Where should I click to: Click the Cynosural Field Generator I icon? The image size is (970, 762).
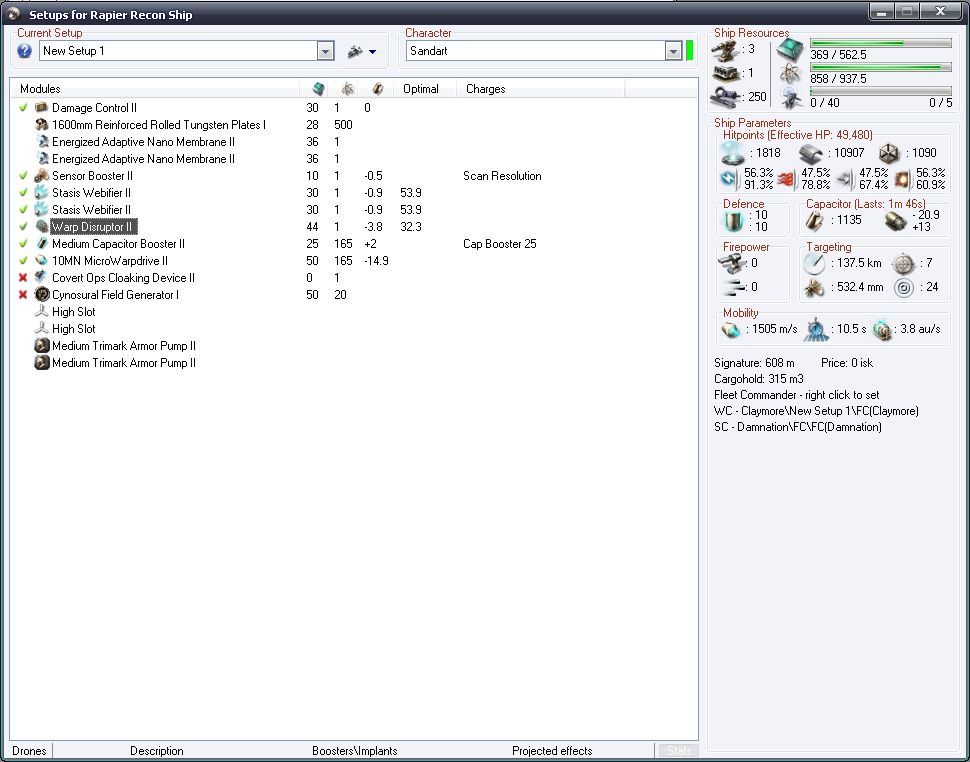coord(41,294)
